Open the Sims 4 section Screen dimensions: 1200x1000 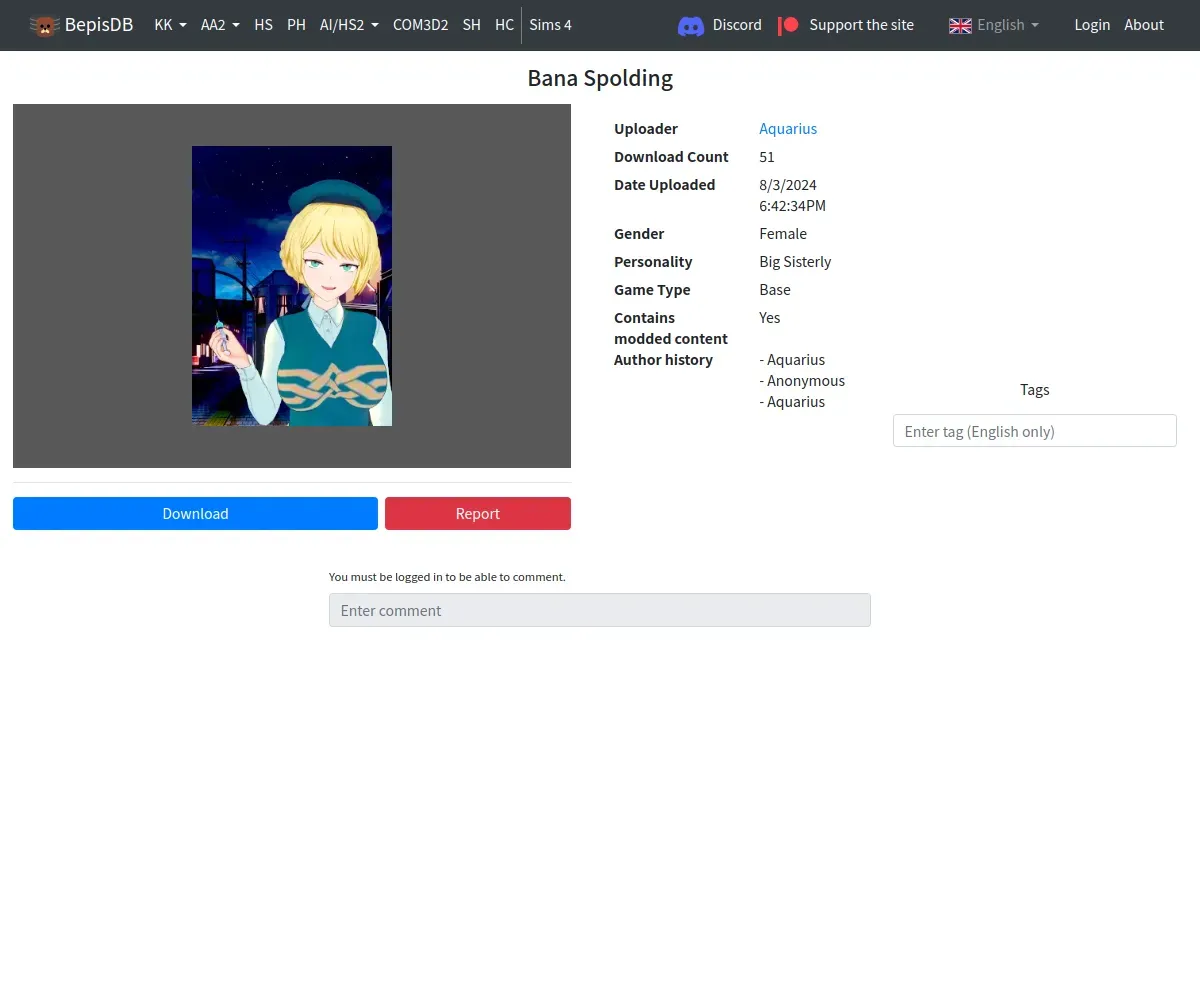point(550,25)
